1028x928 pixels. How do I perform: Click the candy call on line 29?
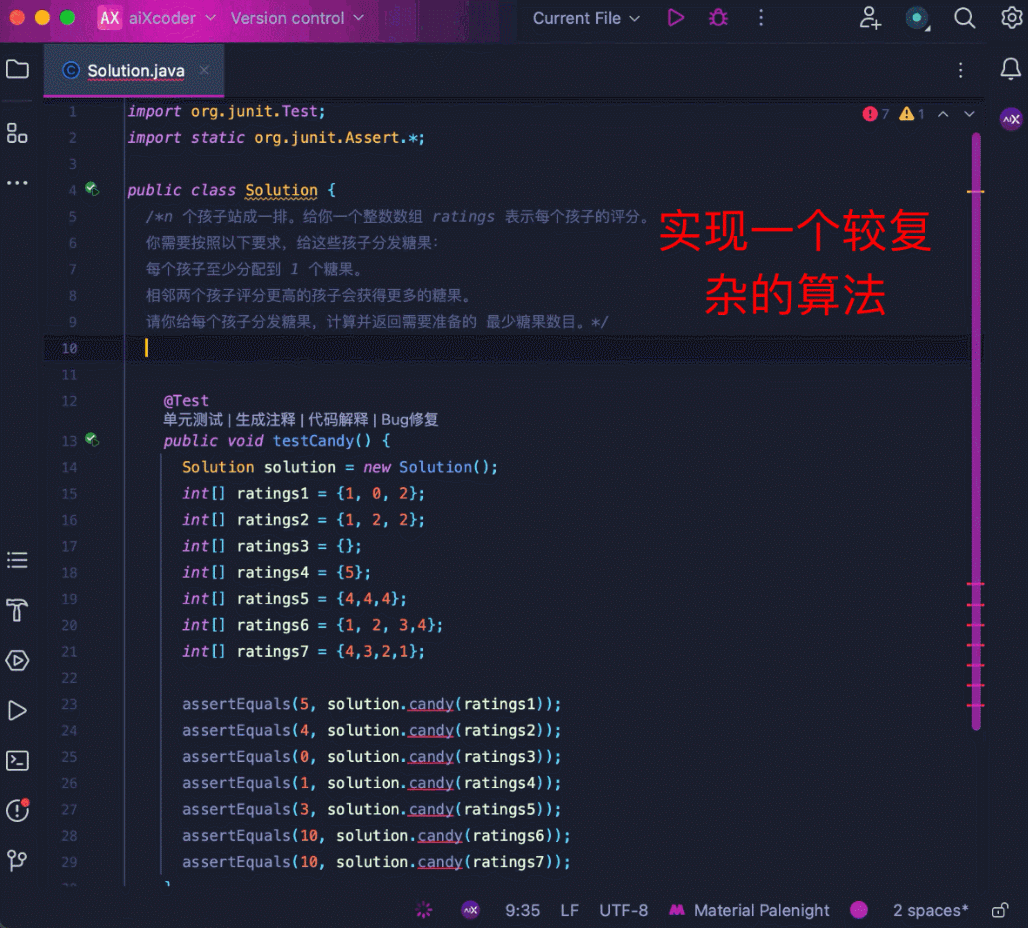(440, 862)
